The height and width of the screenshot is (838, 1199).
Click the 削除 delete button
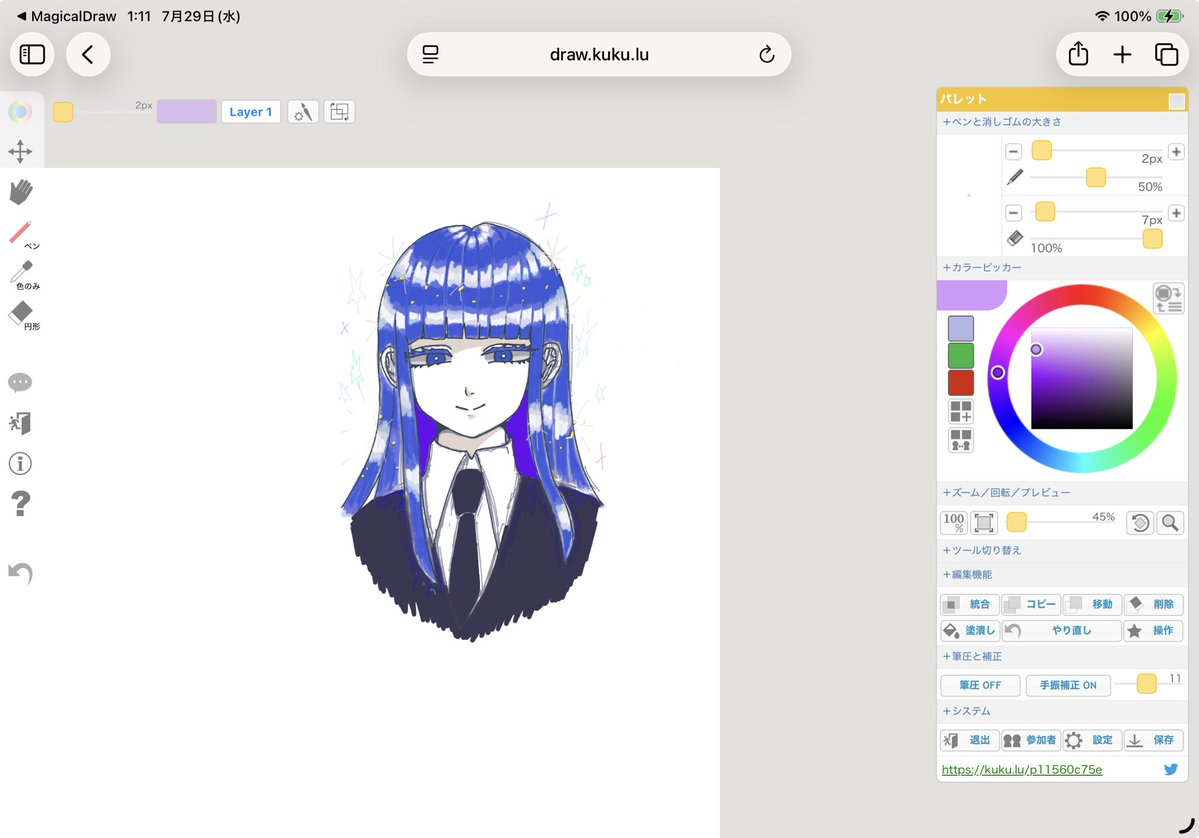1153,604
